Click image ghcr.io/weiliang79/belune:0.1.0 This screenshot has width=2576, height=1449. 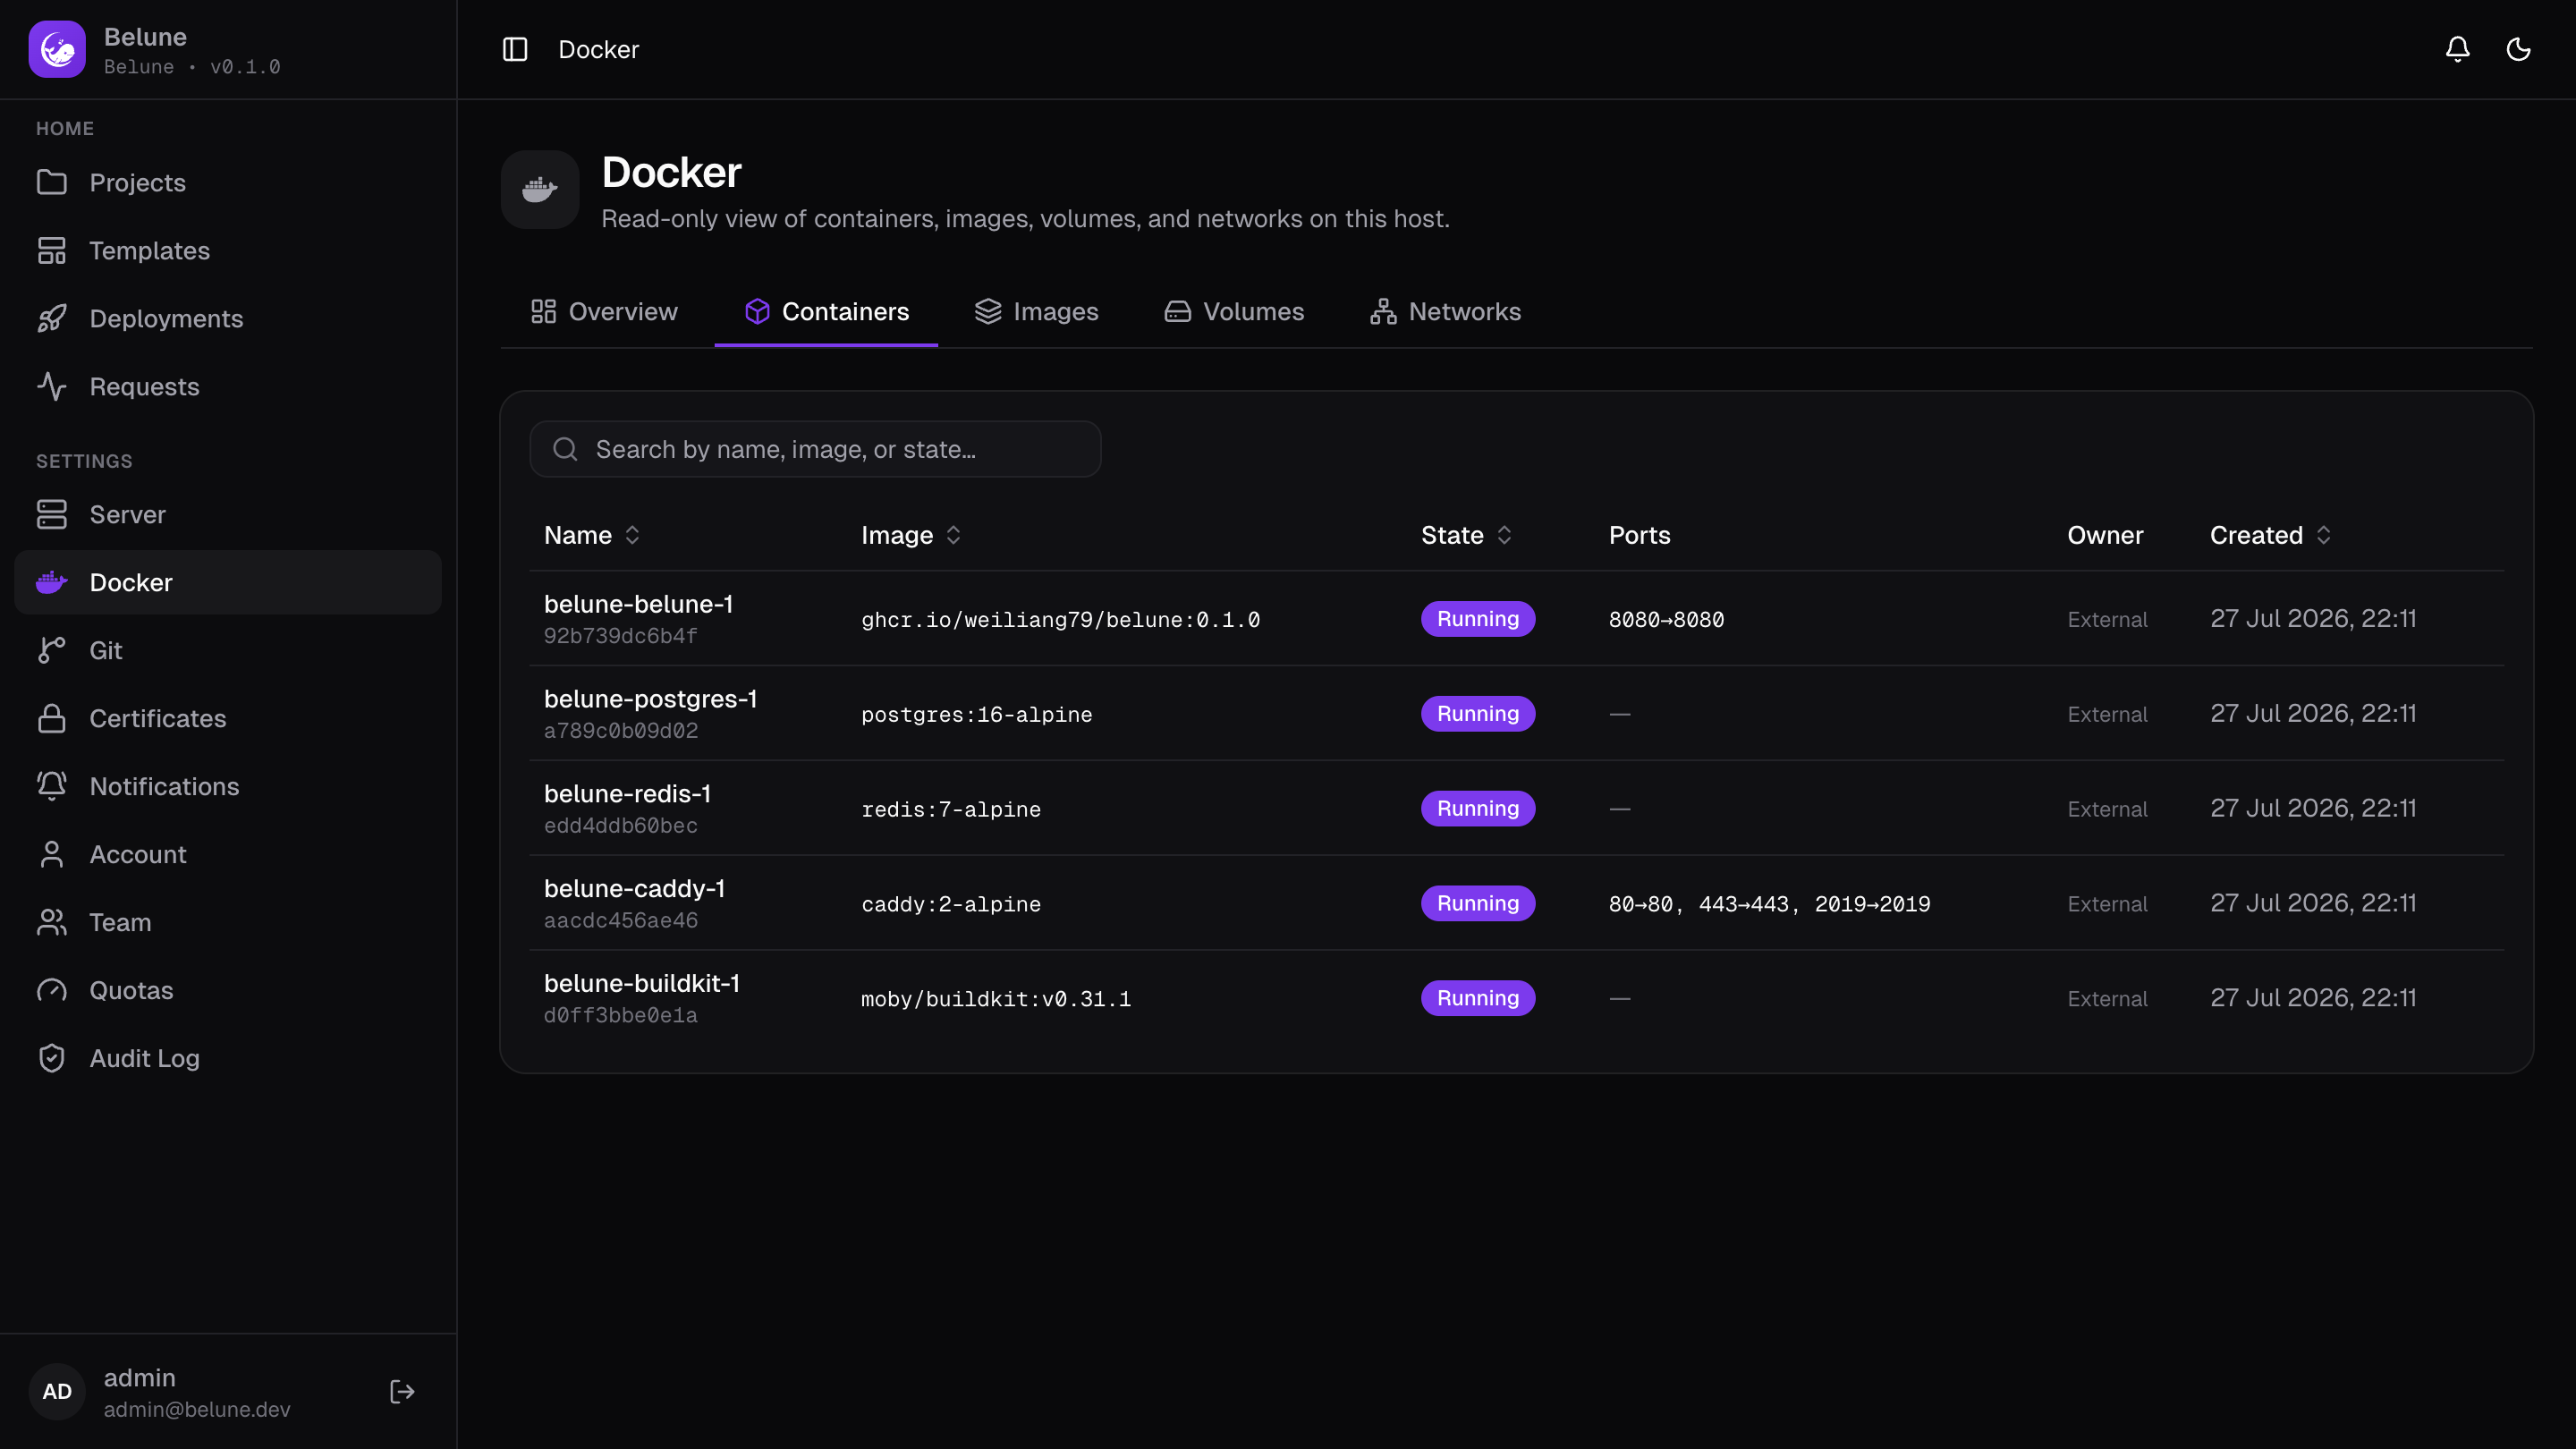point(1060,620)
